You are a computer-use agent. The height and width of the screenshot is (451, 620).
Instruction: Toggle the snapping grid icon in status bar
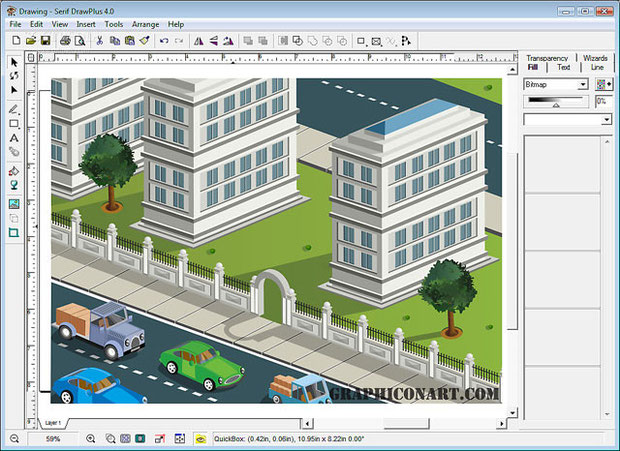[x=125, y=438]
